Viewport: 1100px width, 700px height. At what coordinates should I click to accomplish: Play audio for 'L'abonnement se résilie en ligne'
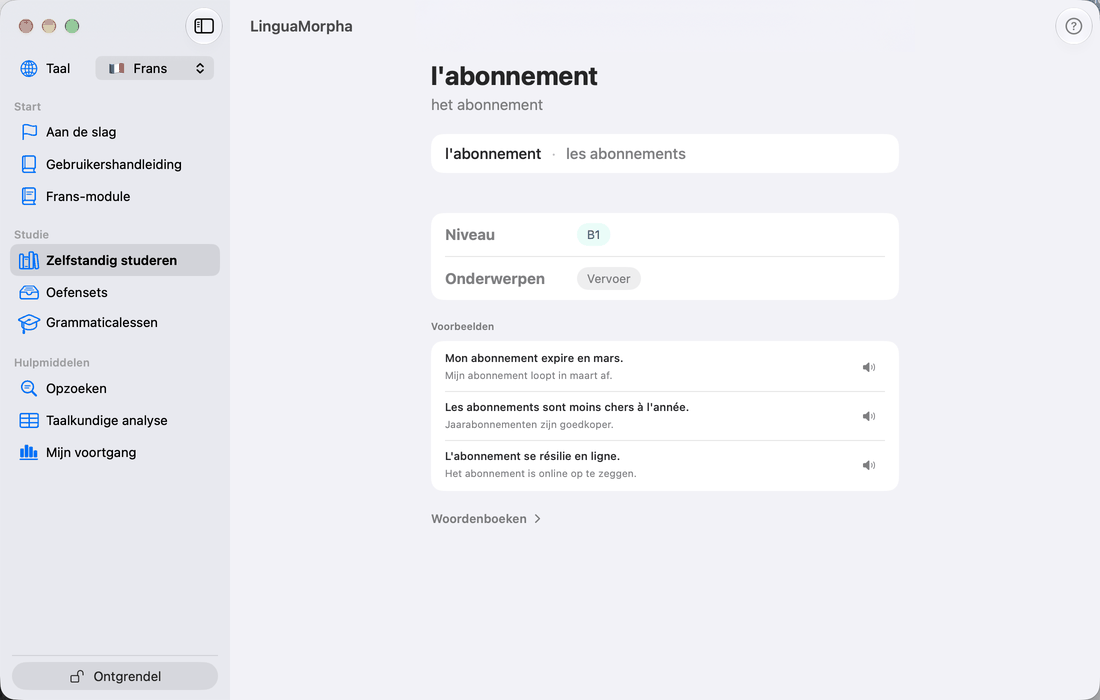tap(868, 465)
